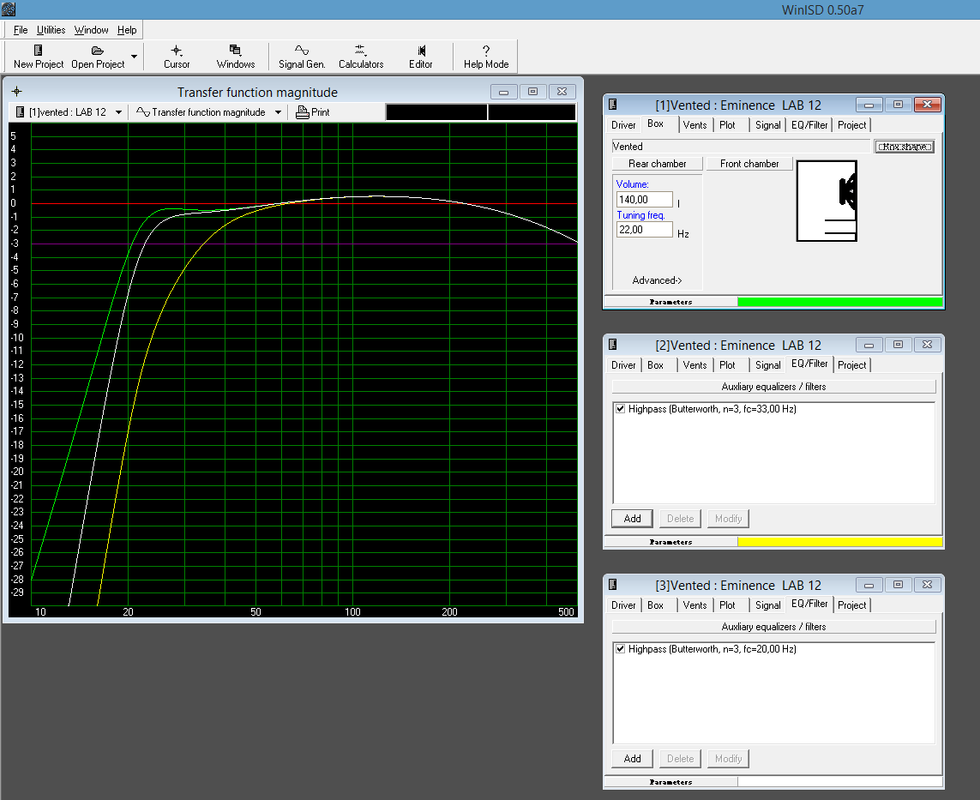This screenshot has width=980, height=800.
Task: Open the Window menu
Action: click(91, 30)
